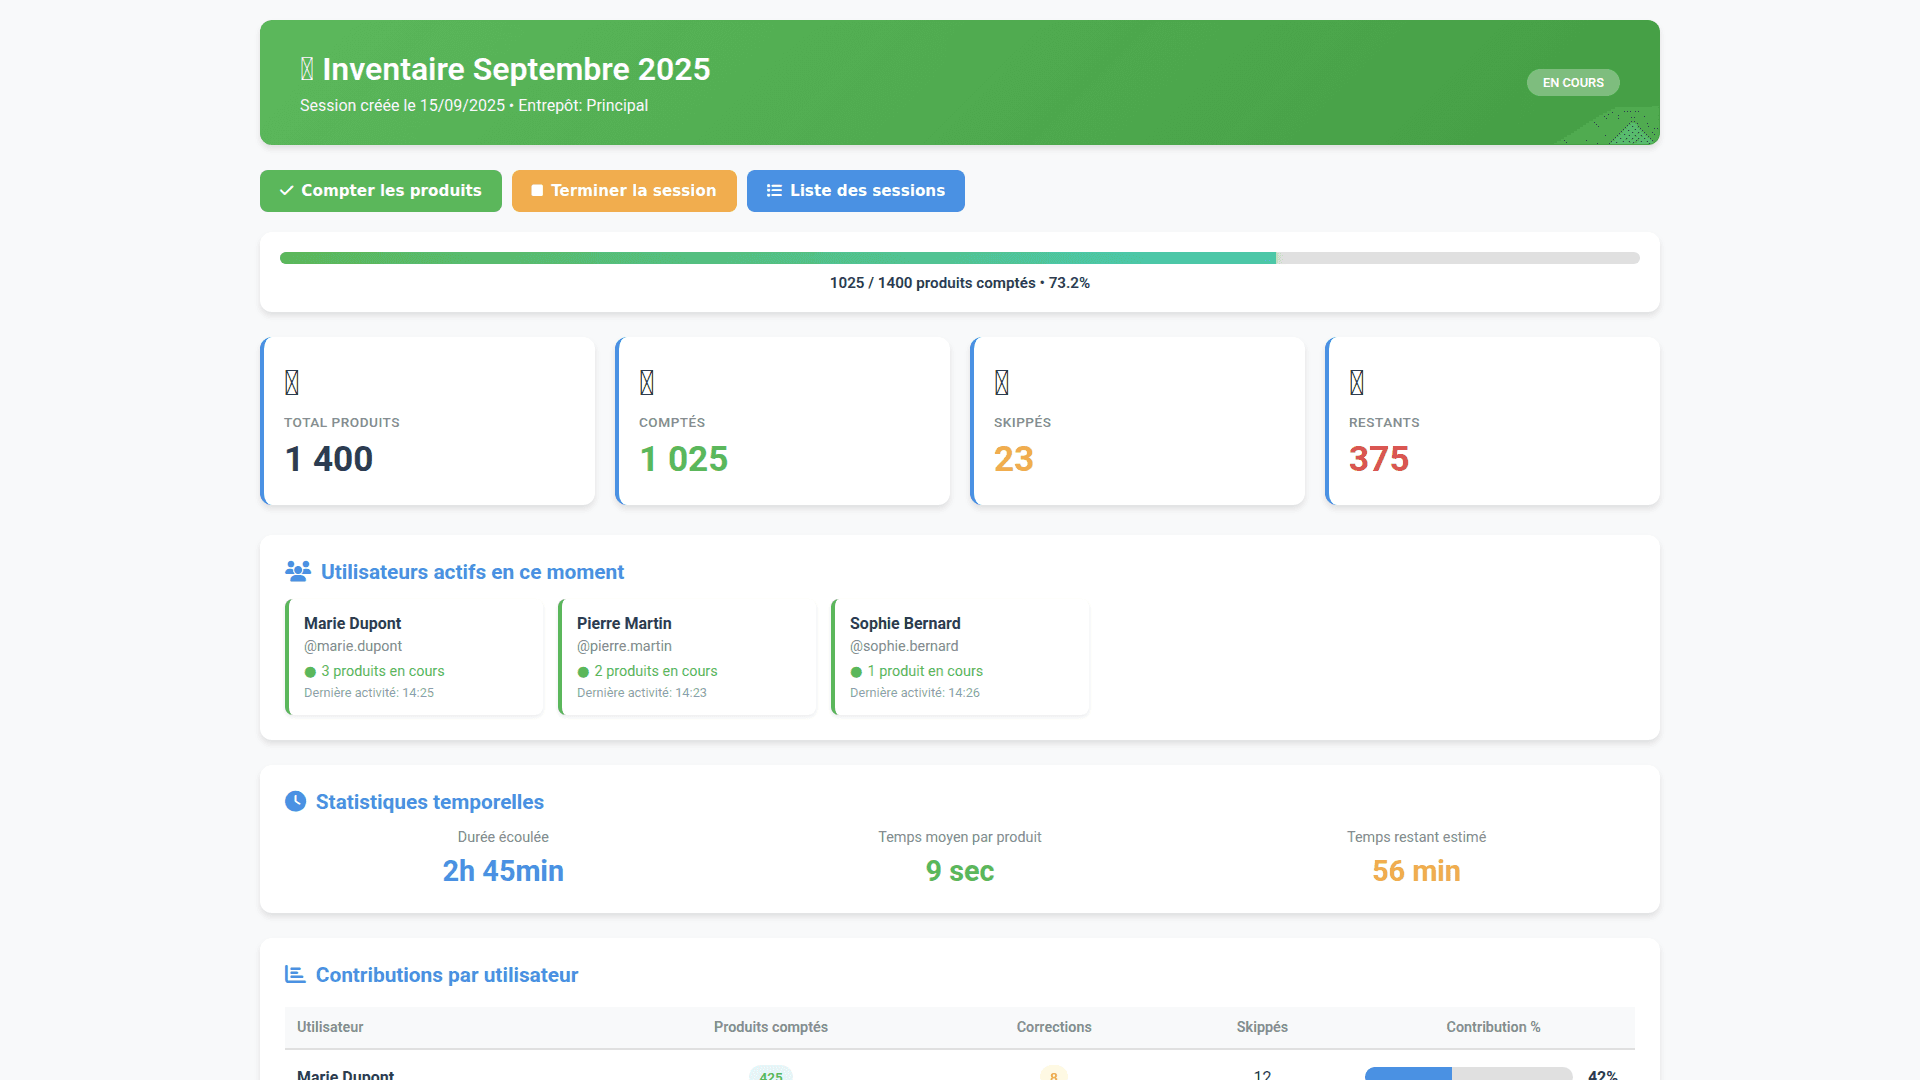Expand the Utilisateurs actifs section
This screenshot has height=1080, width=1920.
[472, 571]
